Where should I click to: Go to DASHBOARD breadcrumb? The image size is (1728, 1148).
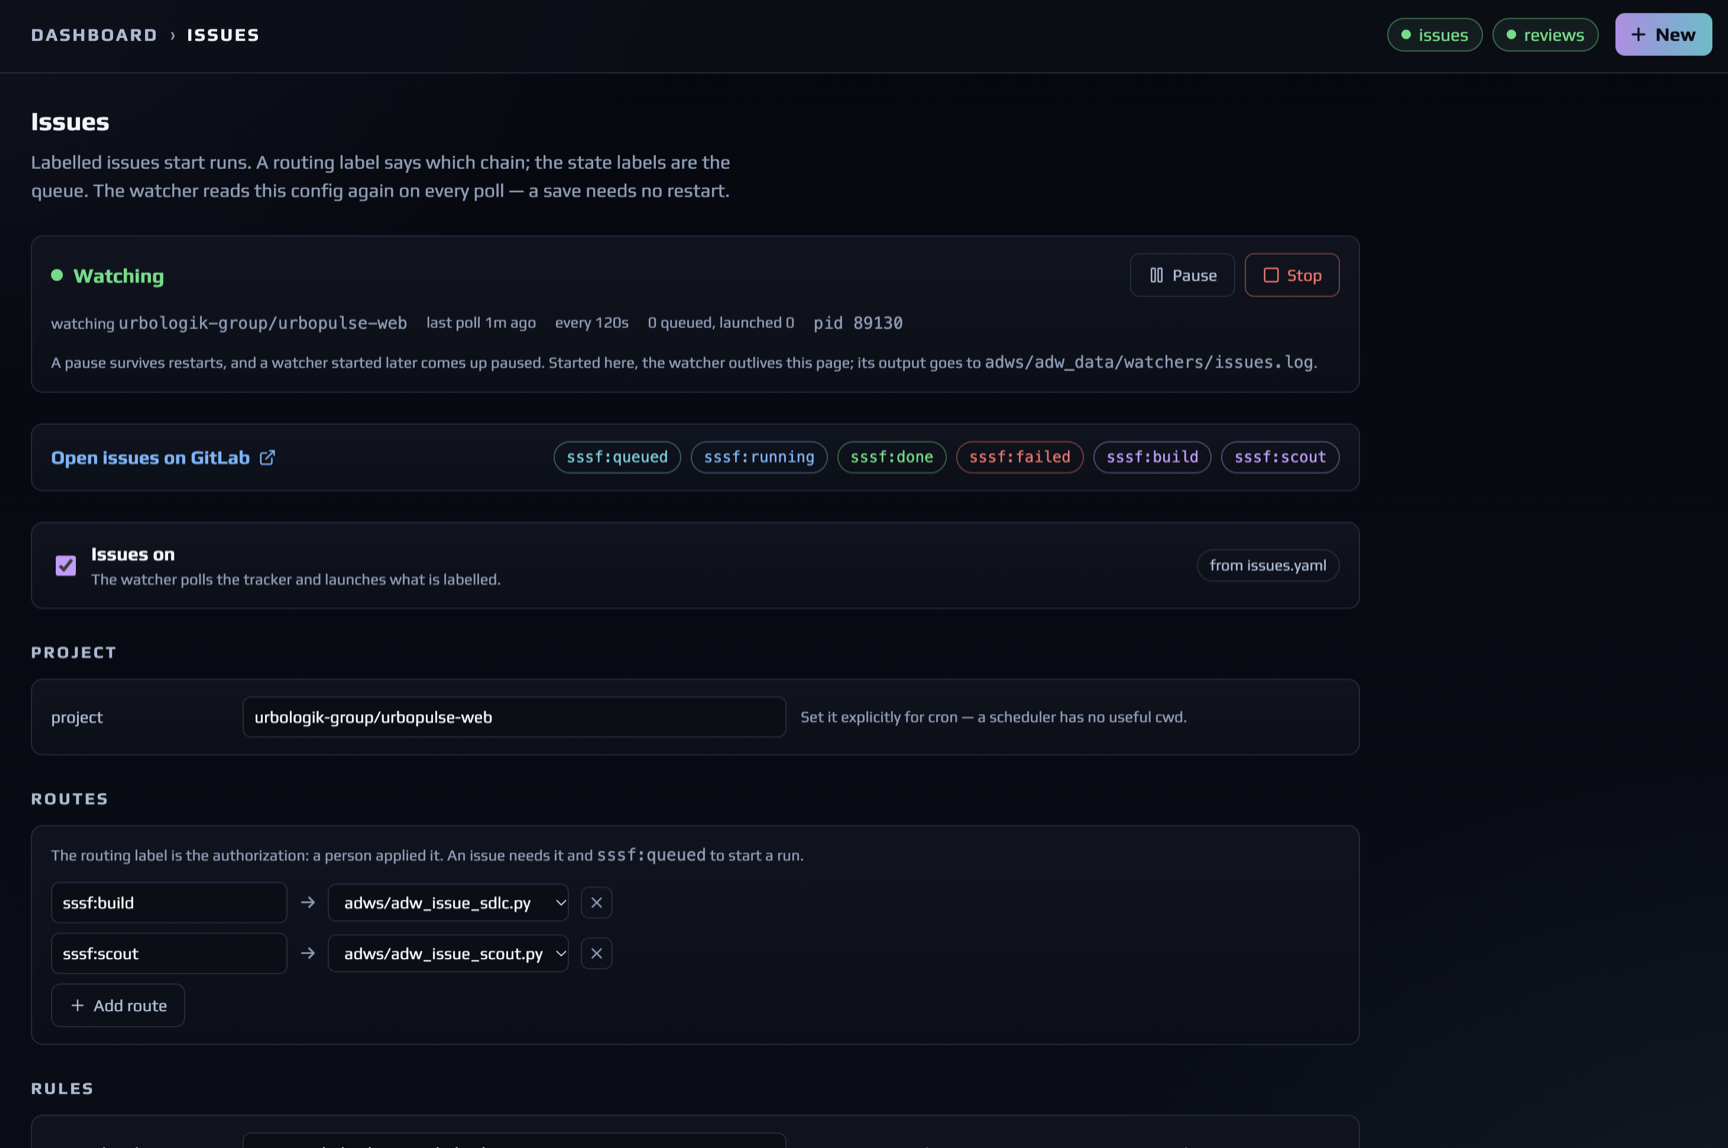94,34
